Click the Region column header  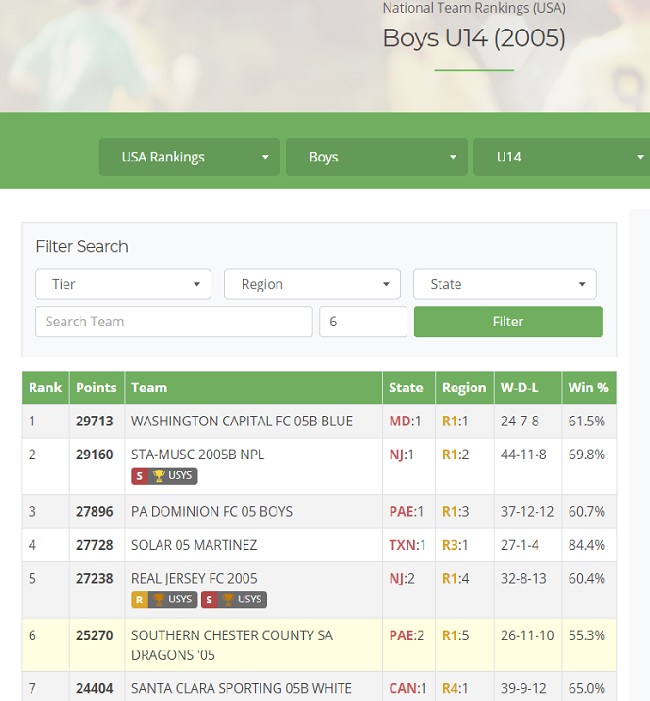(x=464, y=388)
